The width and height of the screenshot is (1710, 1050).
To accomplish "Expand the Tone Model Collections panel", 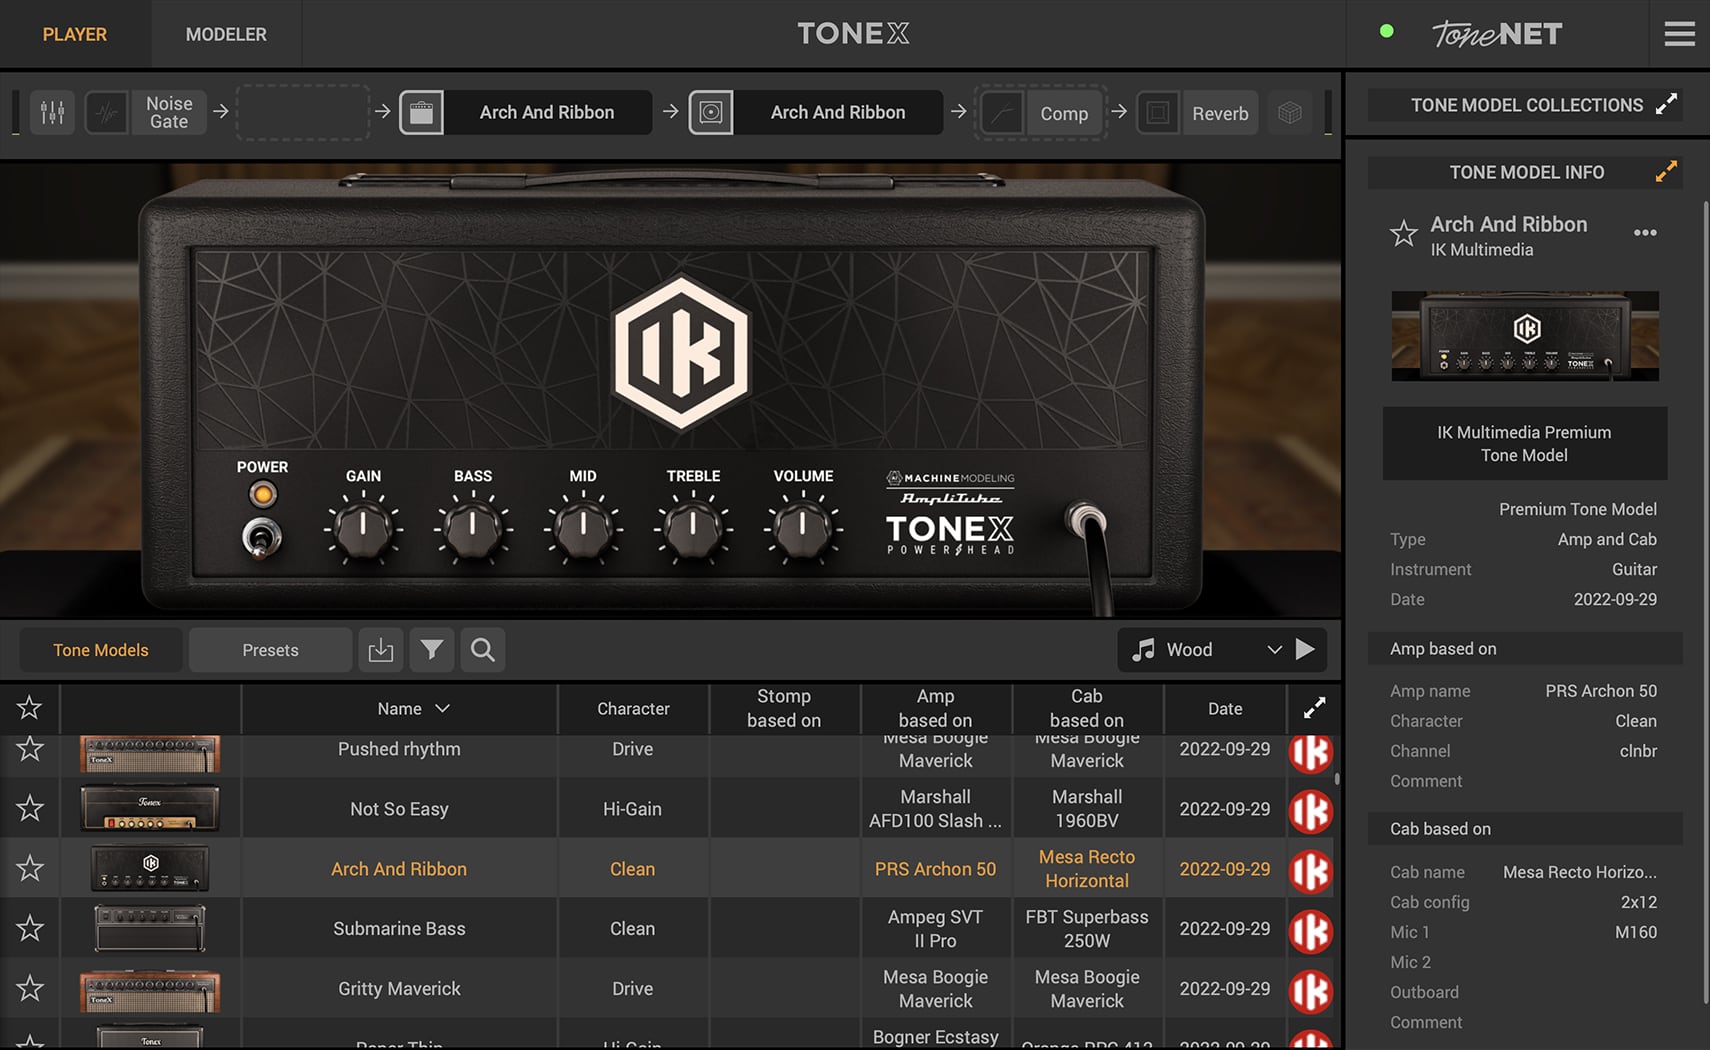I will [x=1667, y=104].
